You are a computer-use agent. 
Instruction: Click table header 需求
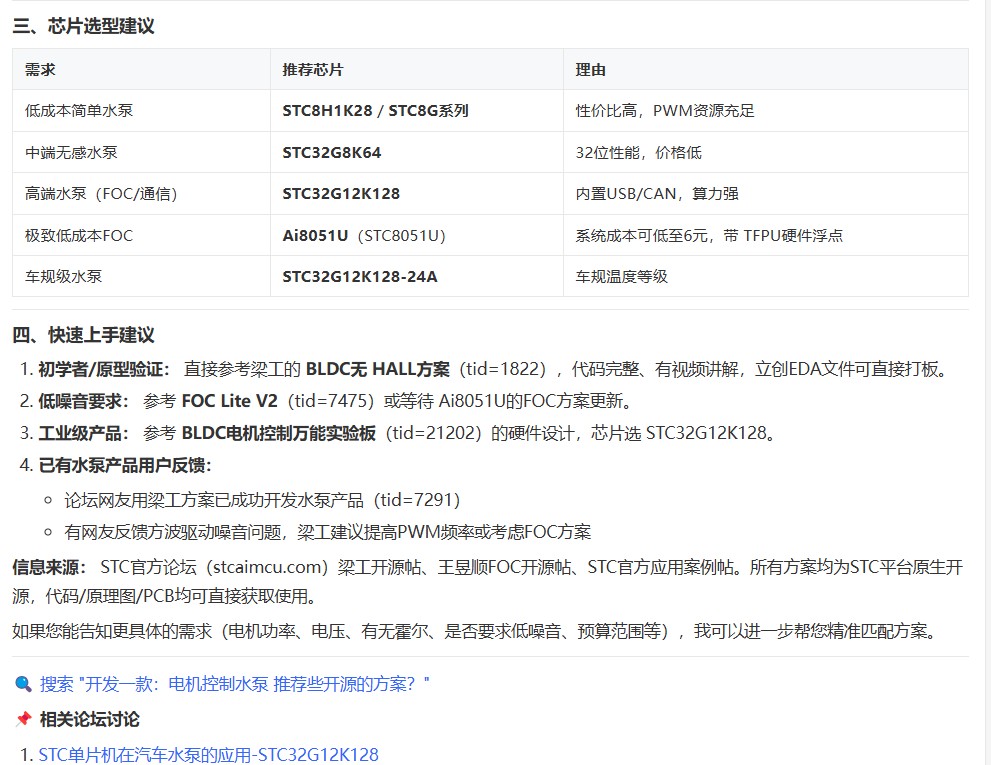[x=142, y=70]
